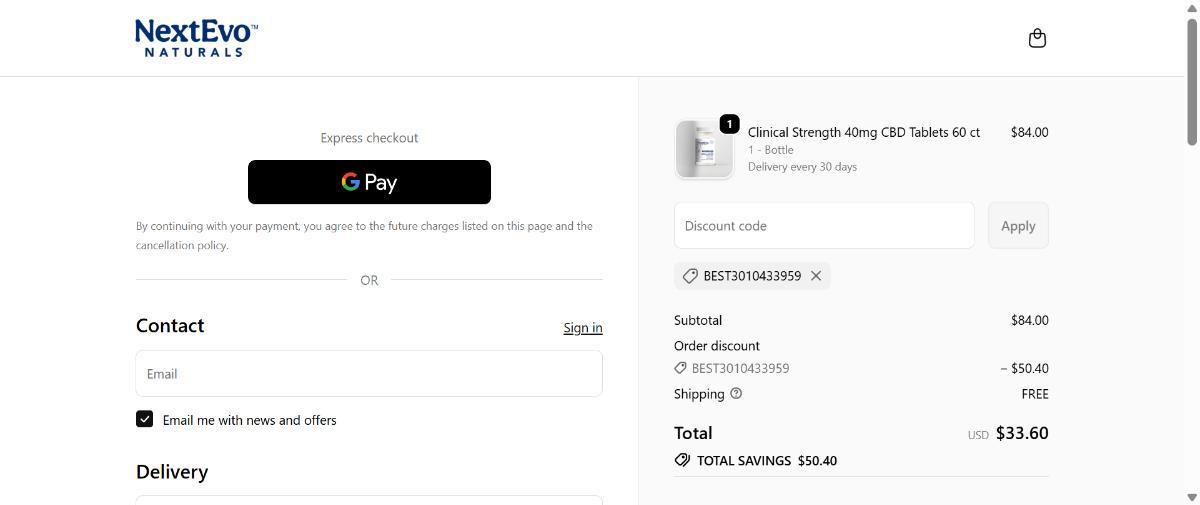The image size is (1200, 505).
Task: Click the applied discount tag icon
Action: click(690, 276)
